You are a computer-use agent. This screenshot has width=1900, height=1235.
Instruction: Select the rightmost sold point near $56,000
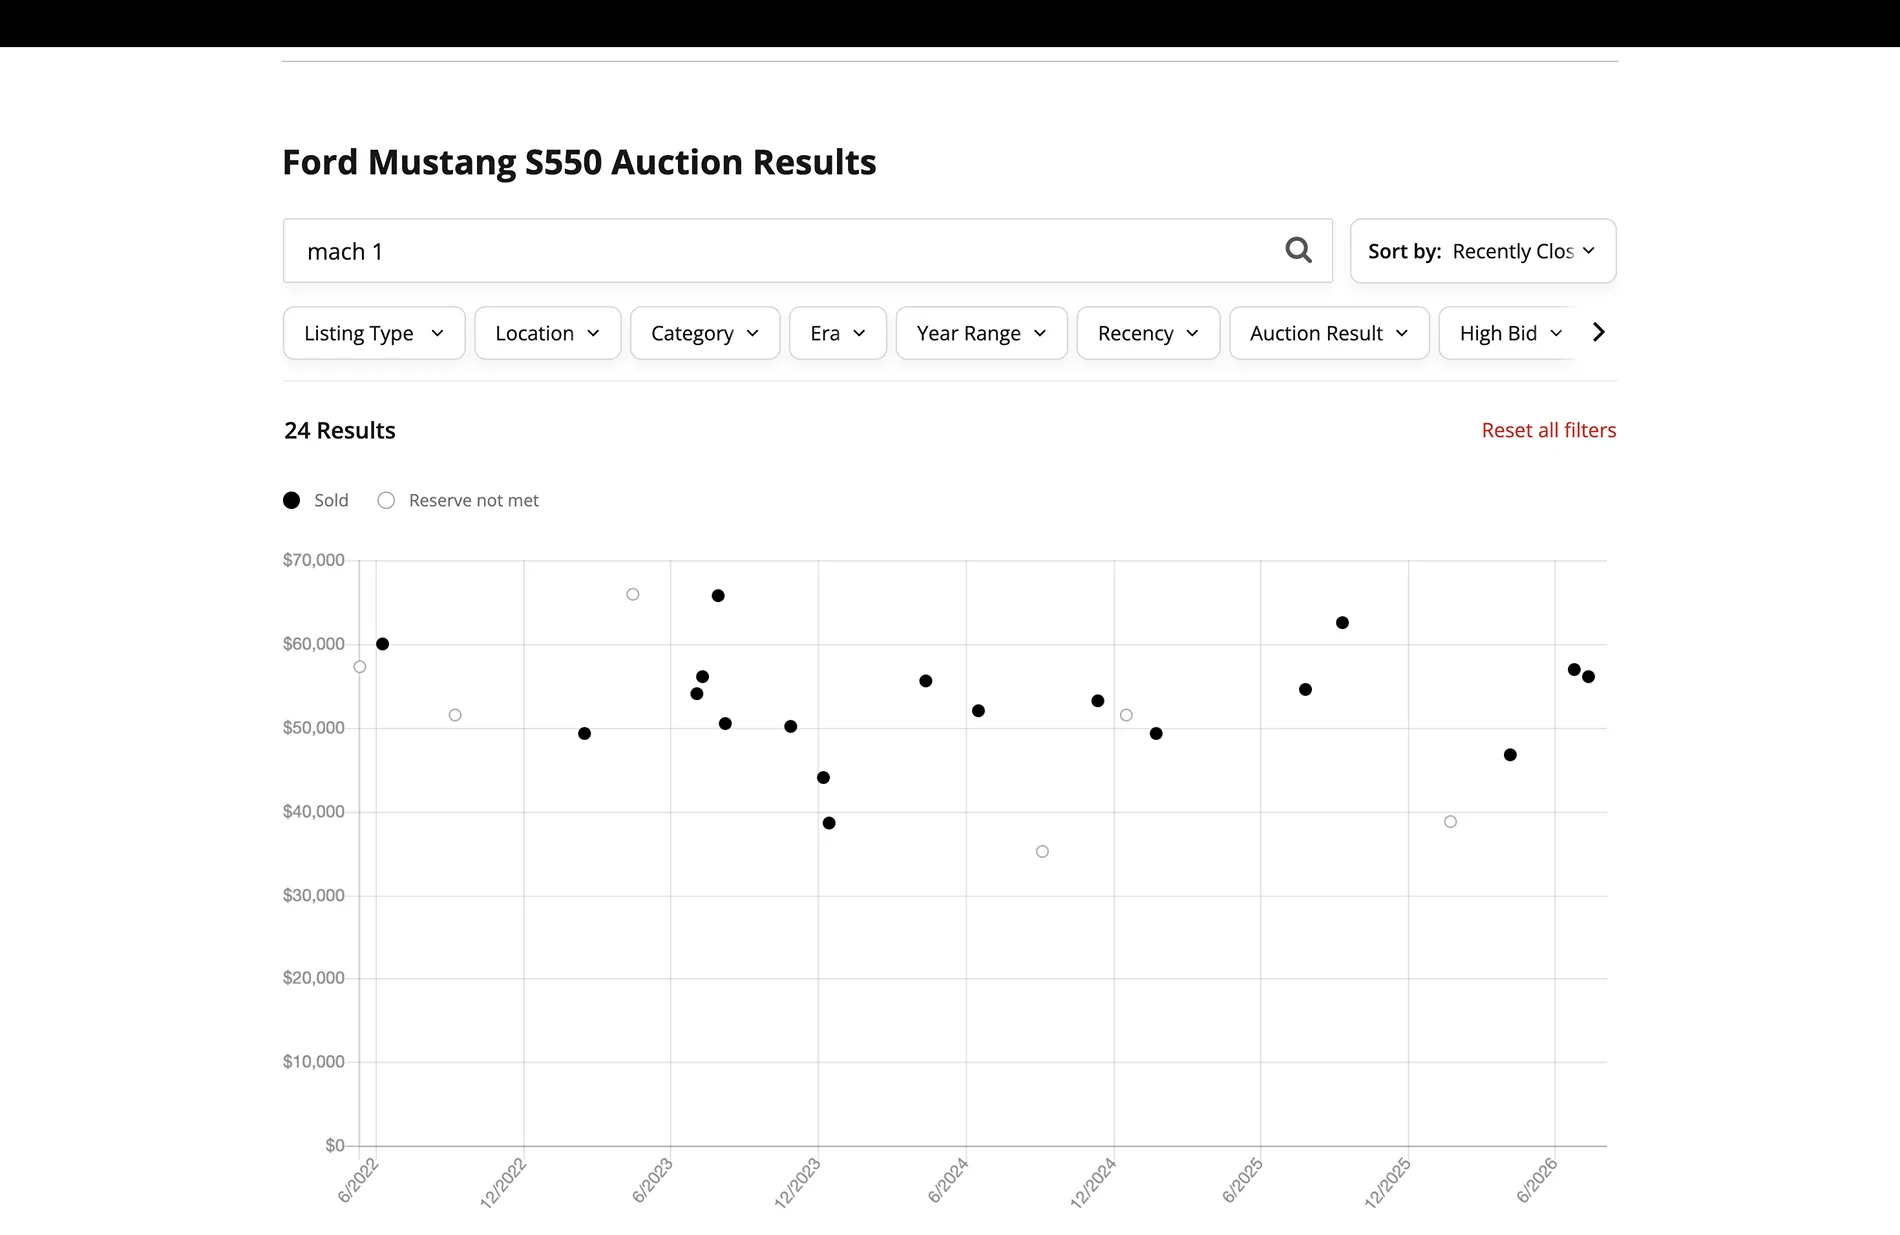click(1588, 677)
